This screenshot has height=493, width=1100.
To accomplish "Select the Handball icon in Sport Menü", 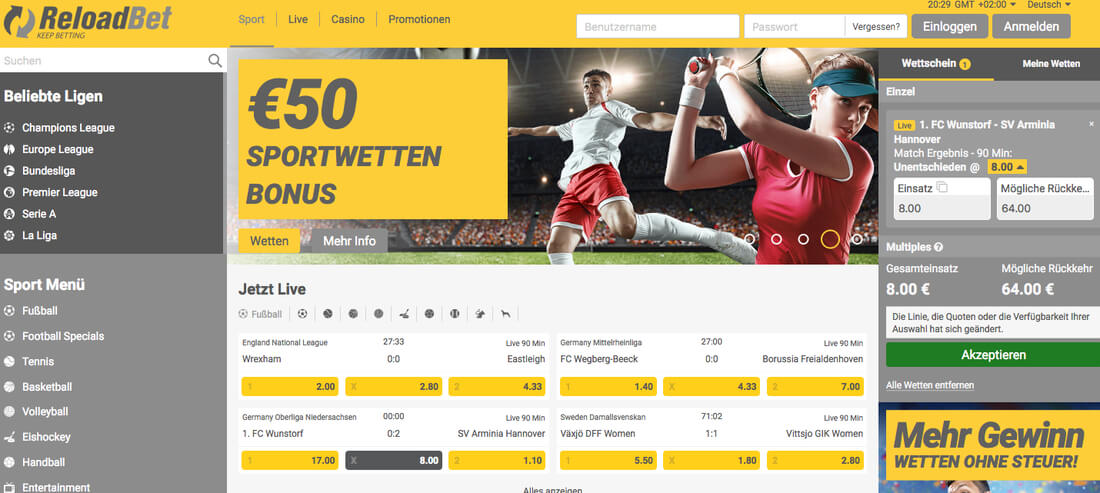I will click(x=9, y=462).
